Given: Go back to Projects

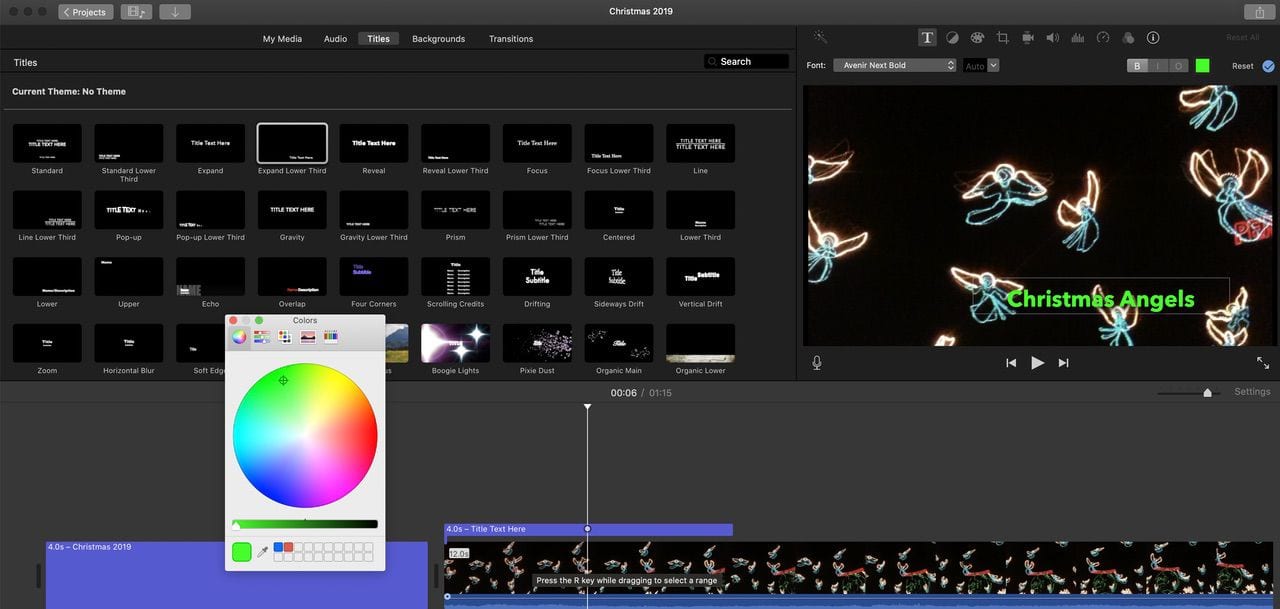Looking at the screenshot, I should point(85,12).
